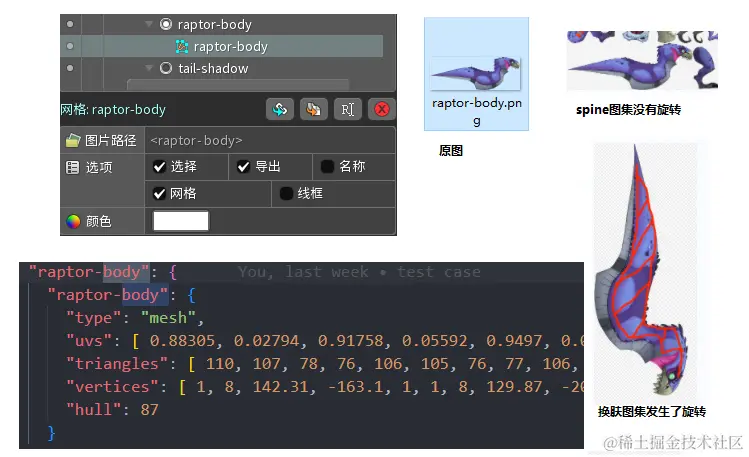Viewport: 749px width, 457px height.
Task: Uncheck the 网格 checkbox
Action: click(160, 193)
